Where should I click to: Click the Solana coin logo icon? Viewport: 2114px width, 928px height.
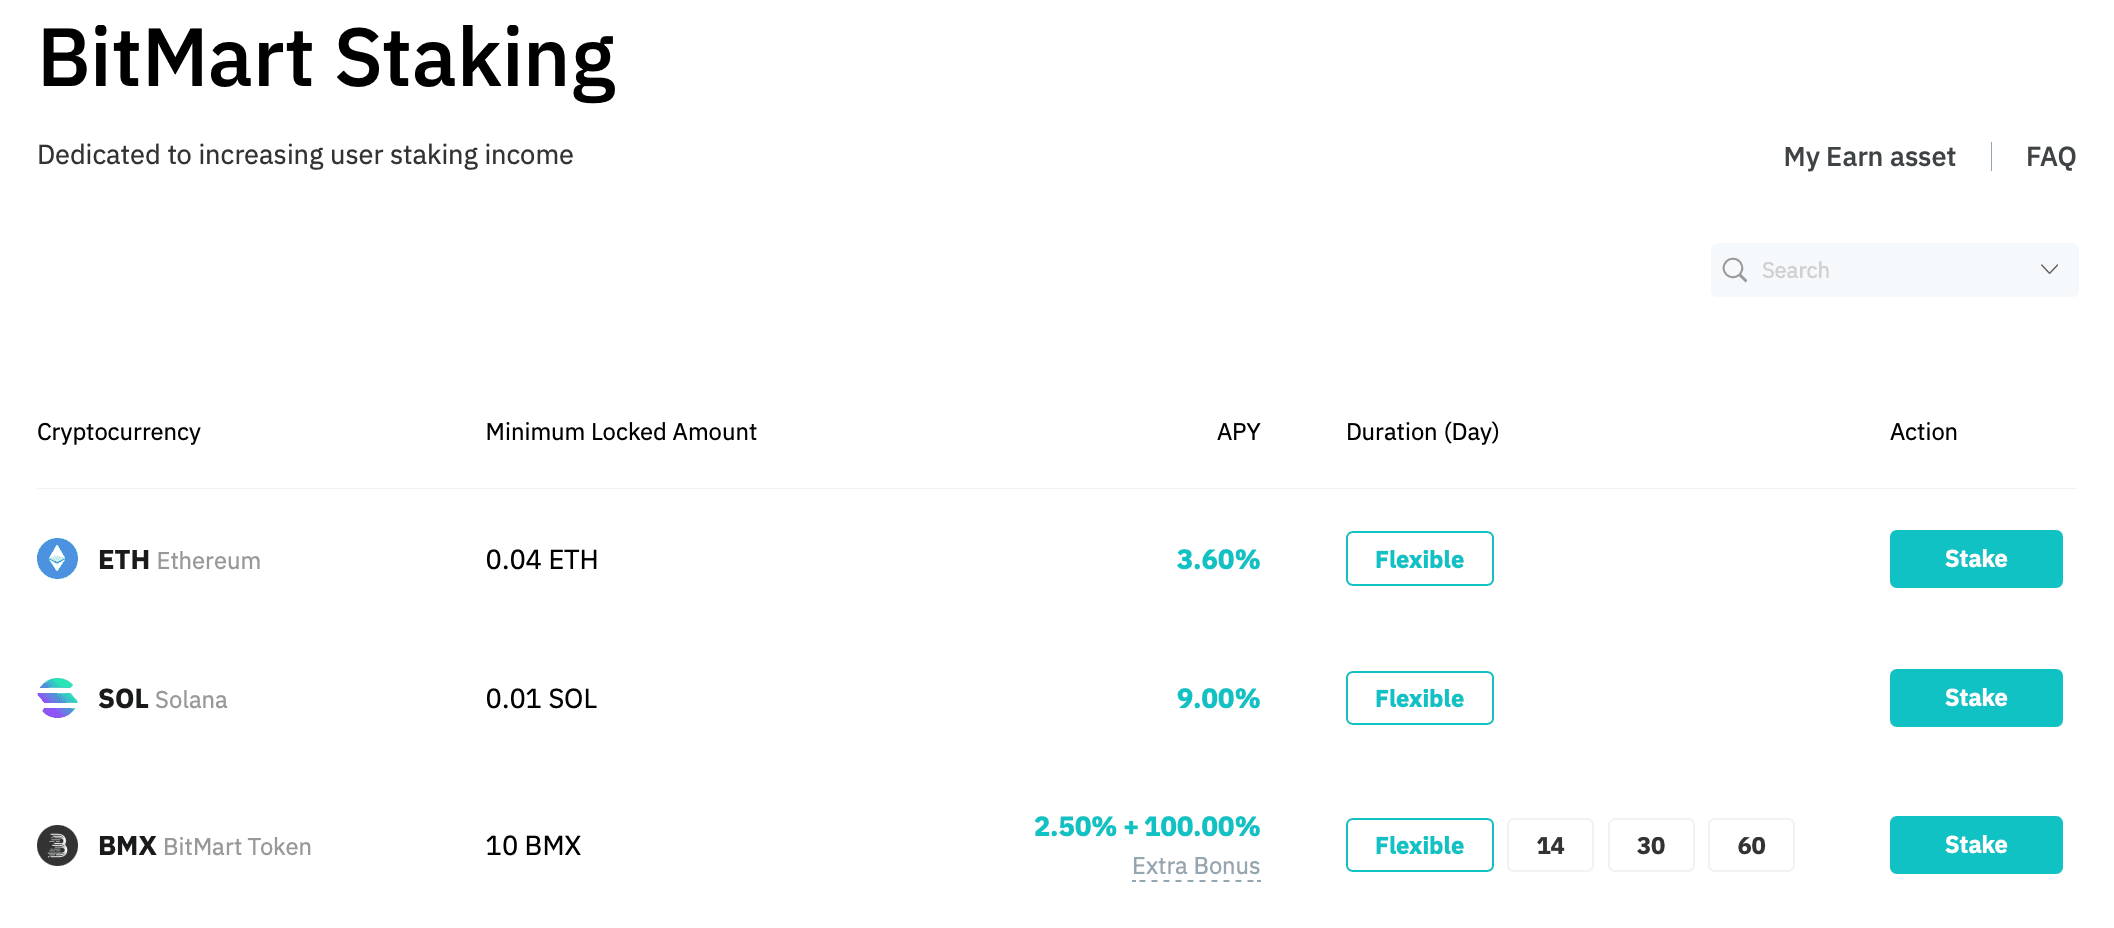pyautogui.click(x=57, y=698)
